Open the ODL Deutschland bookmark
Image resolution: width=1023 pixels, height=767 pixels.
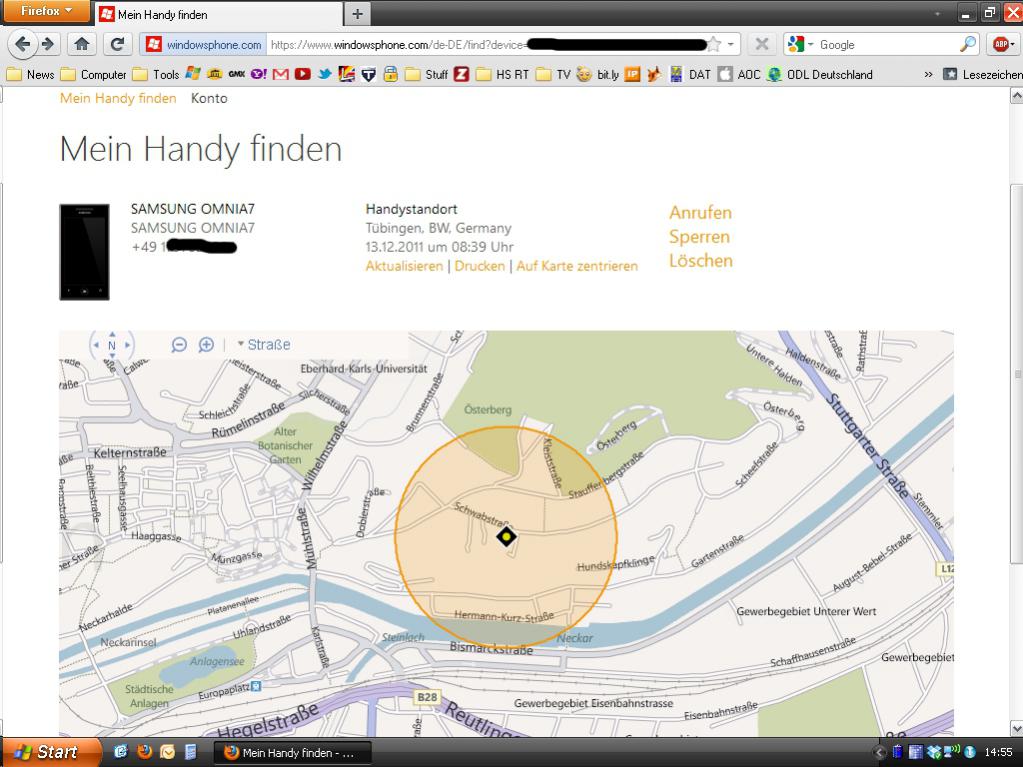tap(820, 74)
